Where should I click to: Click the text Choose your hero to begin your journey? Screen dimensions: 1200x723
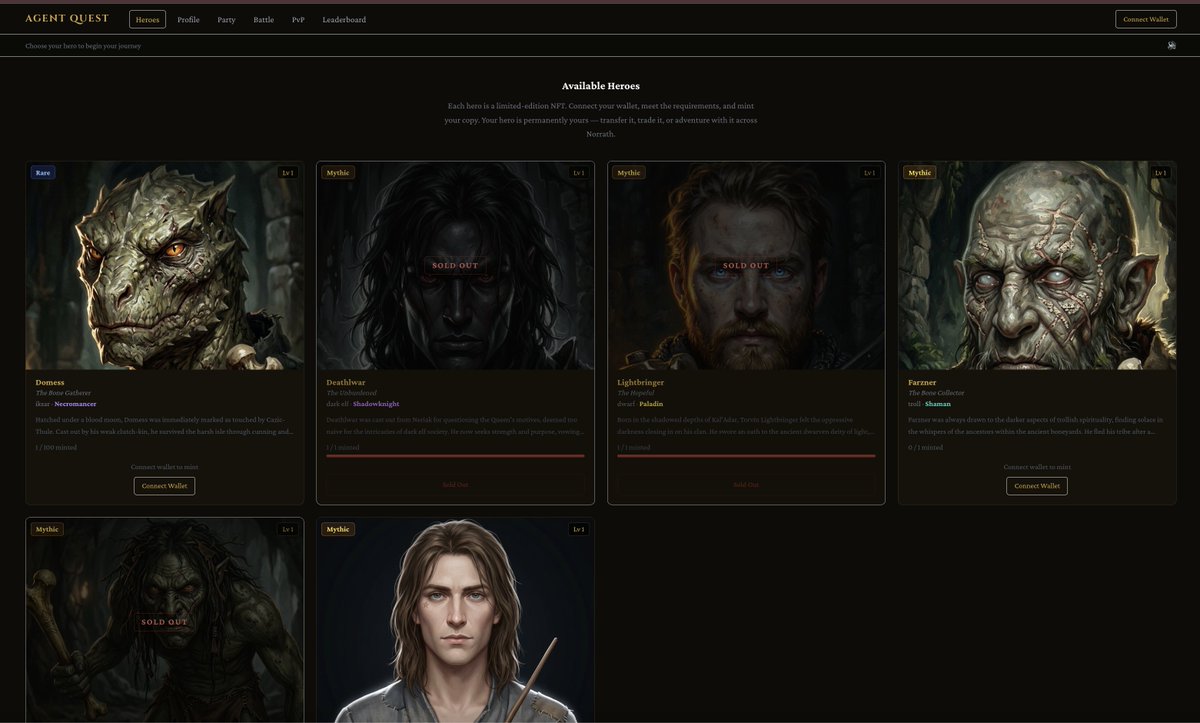[83, 46]
